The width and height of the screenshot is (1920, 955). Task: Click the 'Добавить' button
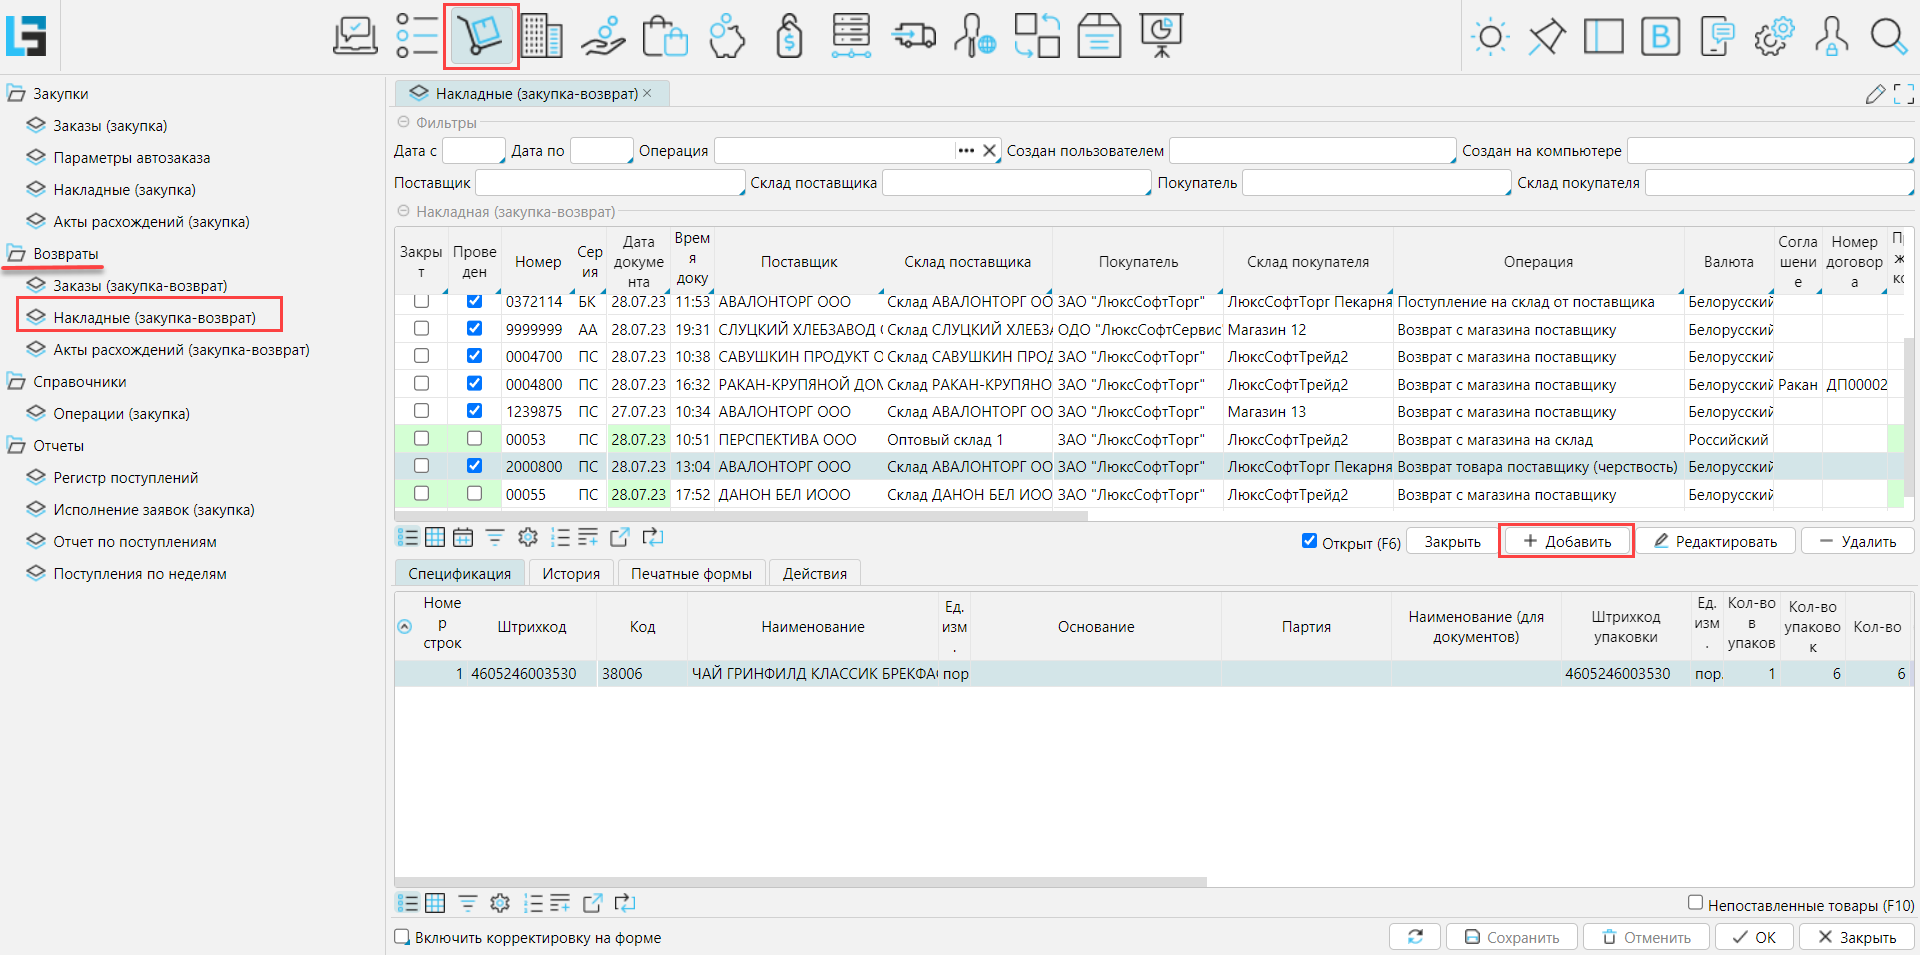click(1566, 541)
